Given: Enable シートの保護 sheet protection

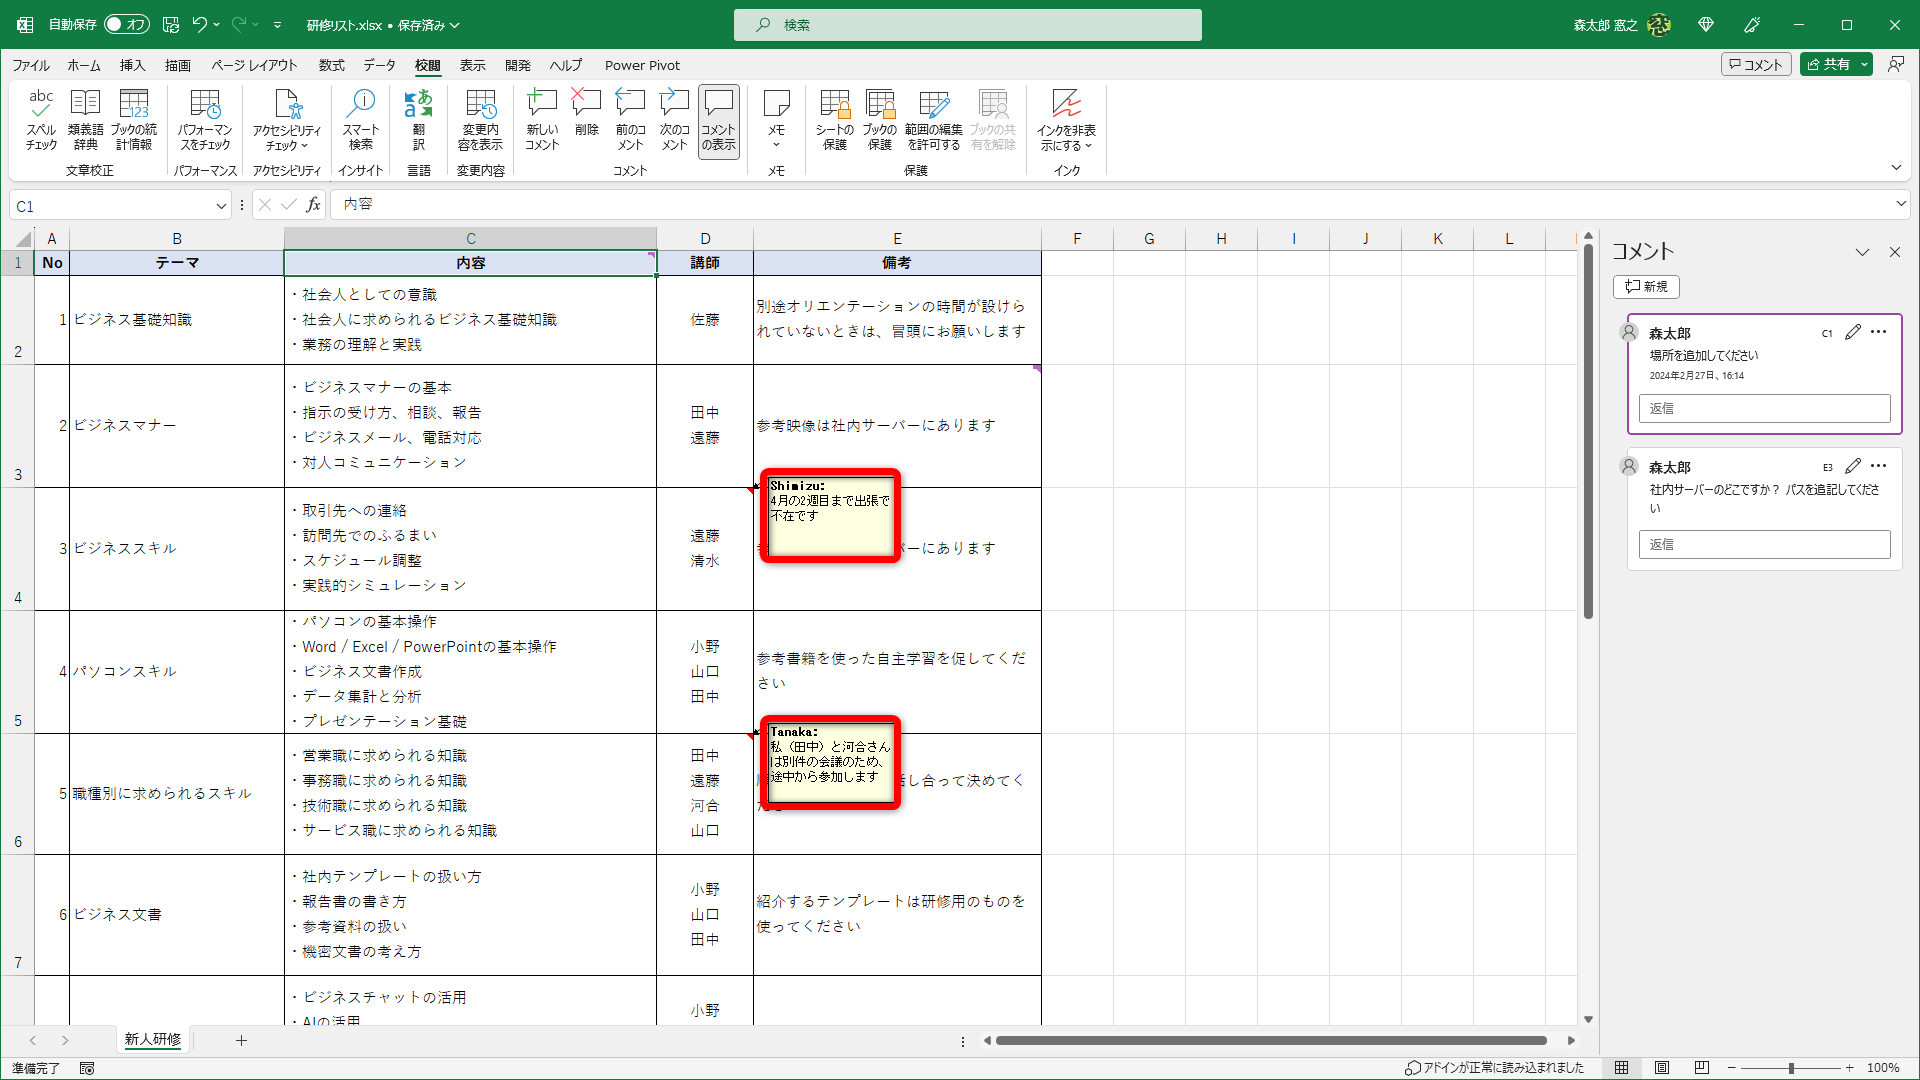Looking at the screenshot, I should click(834, 118).
